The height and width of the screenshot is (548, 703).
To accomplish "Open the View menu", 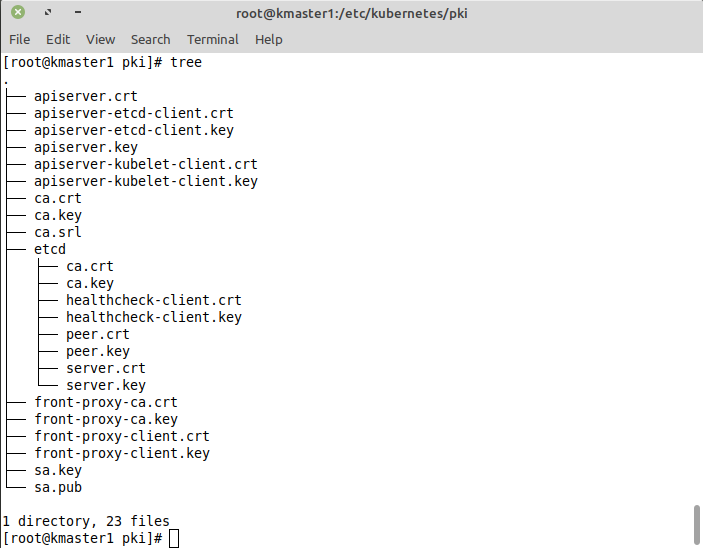I will [x=100, y=40].
